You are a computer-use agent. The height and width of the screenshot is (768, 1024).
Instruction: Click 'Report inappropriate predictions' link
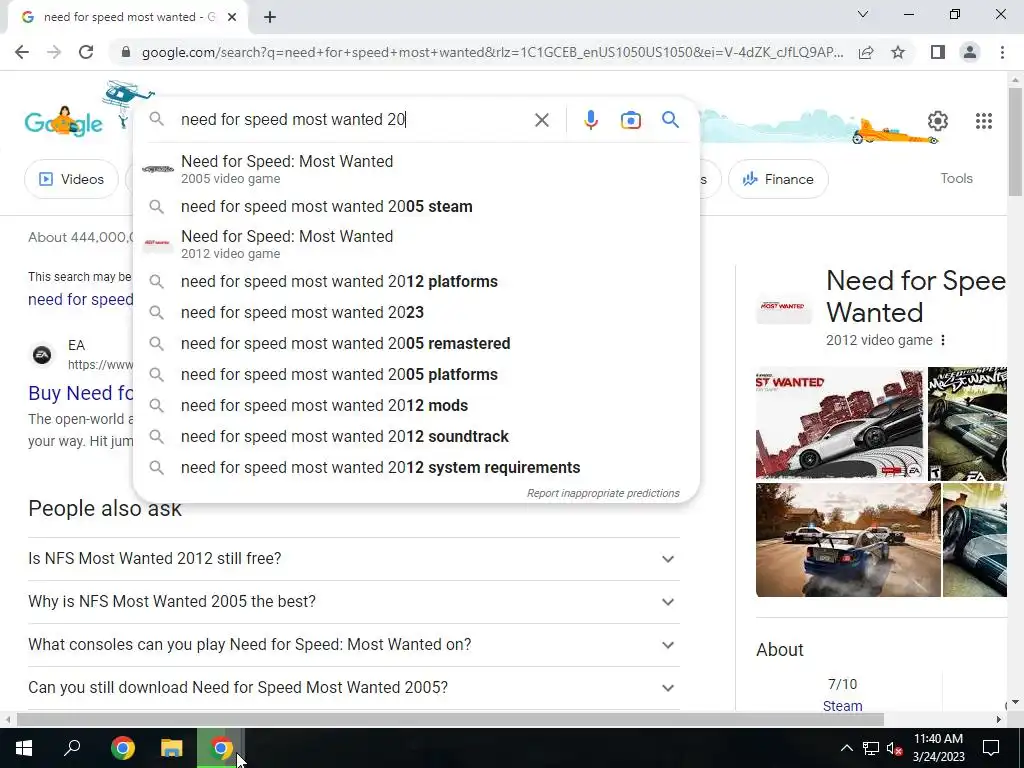pos(603,493)
